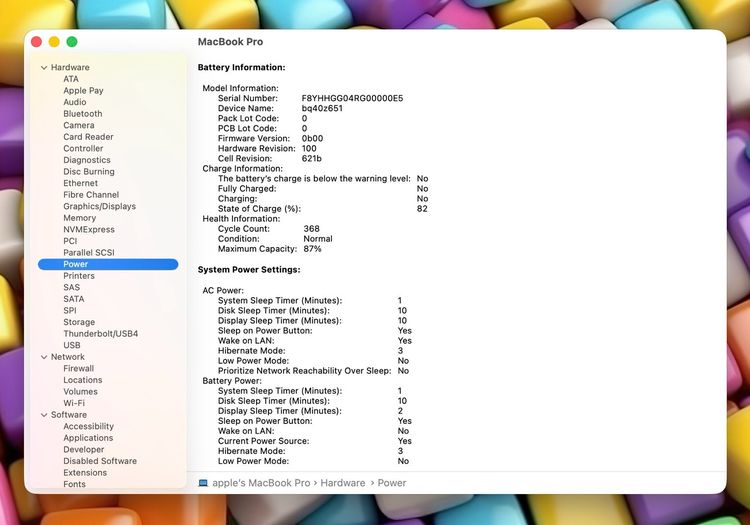Open Graphics/Displays info
The width and height of the screenshot is (750, 525).
[99, 207]
